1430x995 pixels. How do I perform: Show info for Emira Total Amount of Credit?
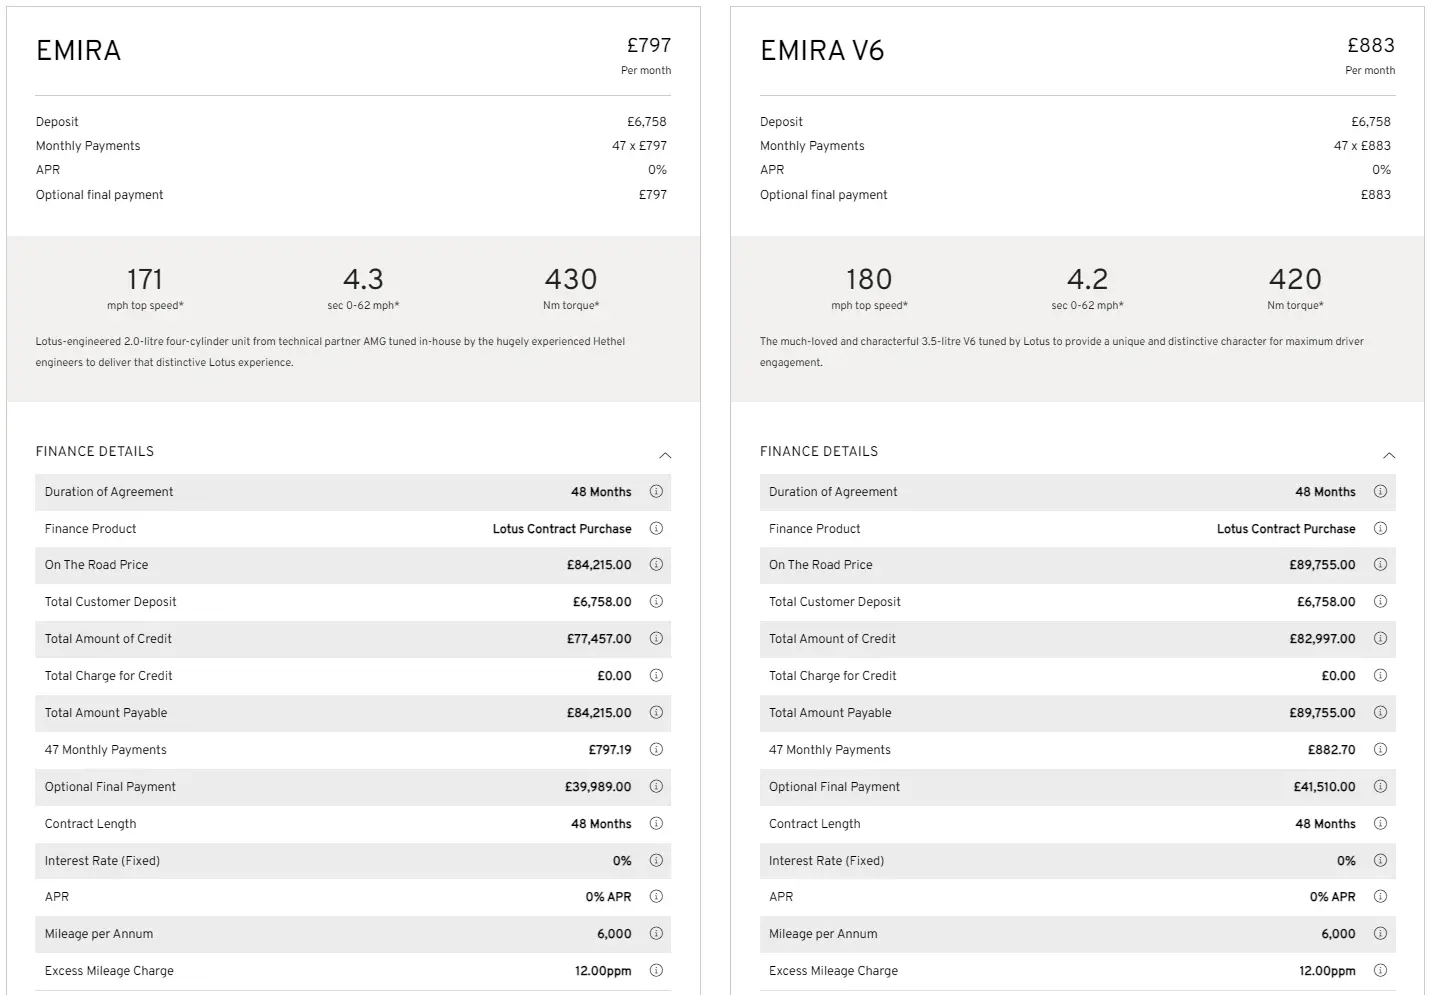pyautogui.click(x=656, y=638)
